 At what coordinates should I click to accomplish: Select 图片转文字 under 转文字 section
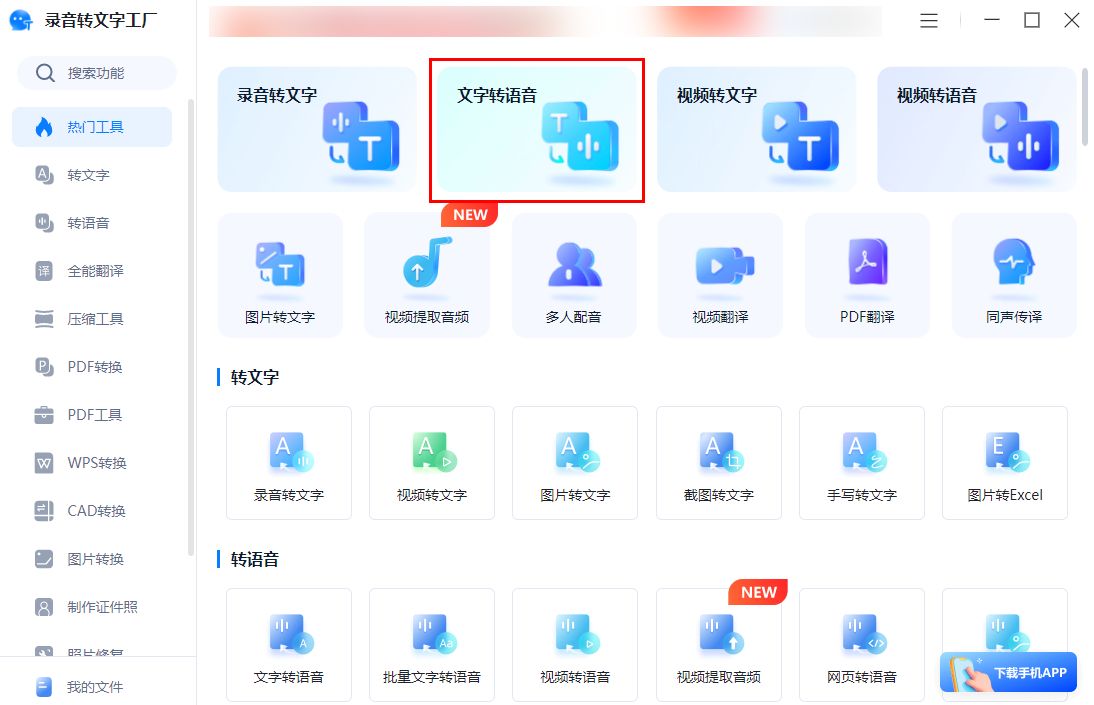575,463
